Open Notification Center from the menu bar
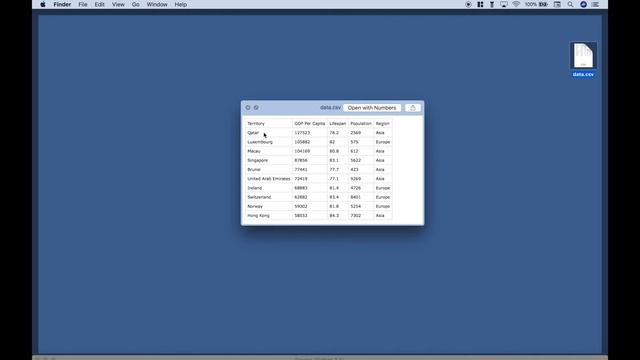640x360 pixels. pyautogui.click(x=596, y=4)
